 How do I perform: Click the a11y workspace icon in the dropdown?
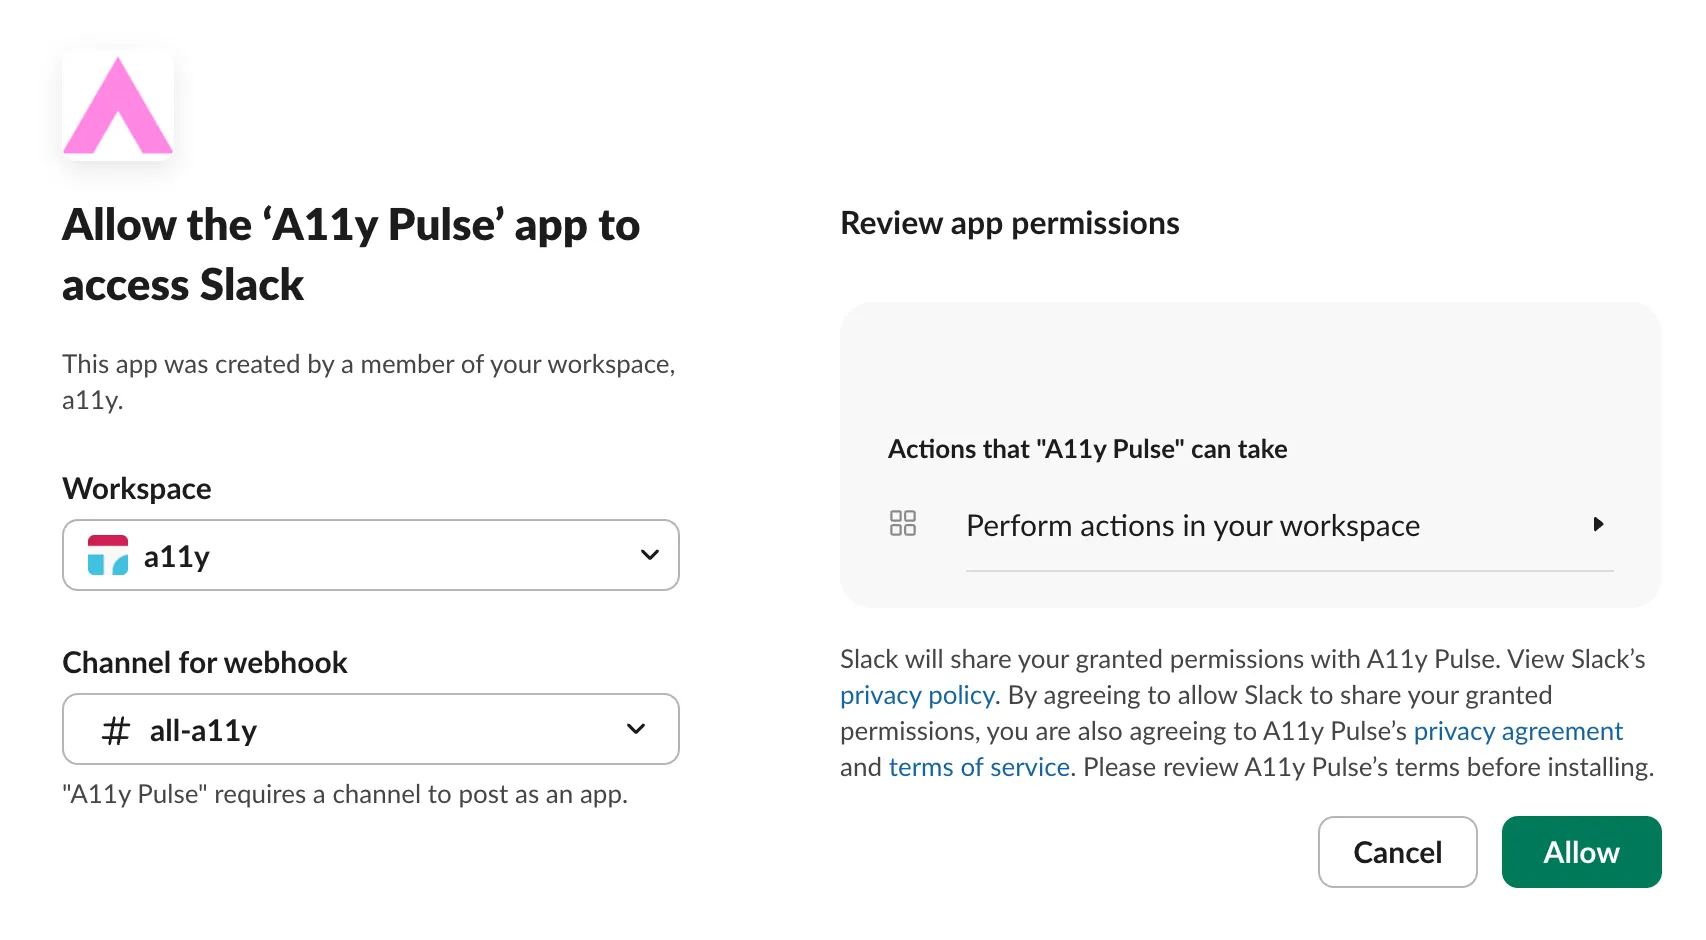coord(110,556)
